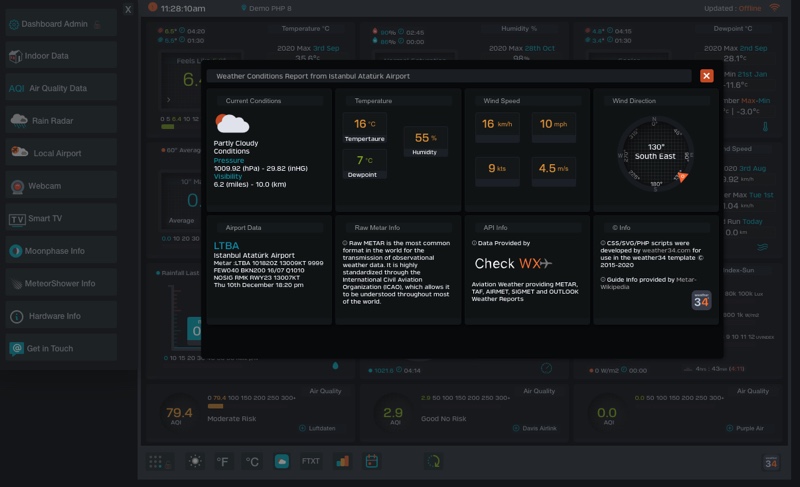Click the 9 kts wind speed value
Viewport: 800px width, 487px height.
pos(497,168)
